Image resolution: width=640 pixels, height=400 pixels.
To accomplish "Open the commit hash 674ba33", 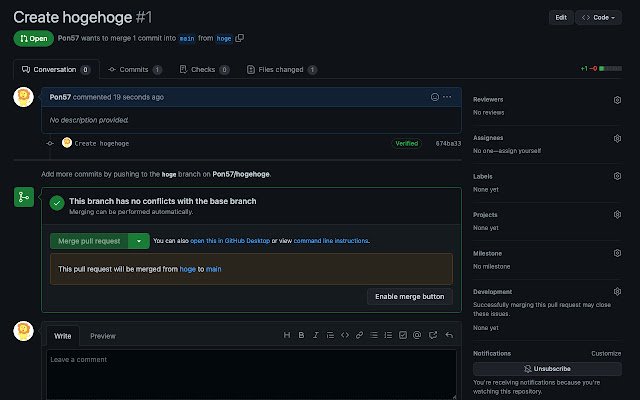I will click(448, 143).
